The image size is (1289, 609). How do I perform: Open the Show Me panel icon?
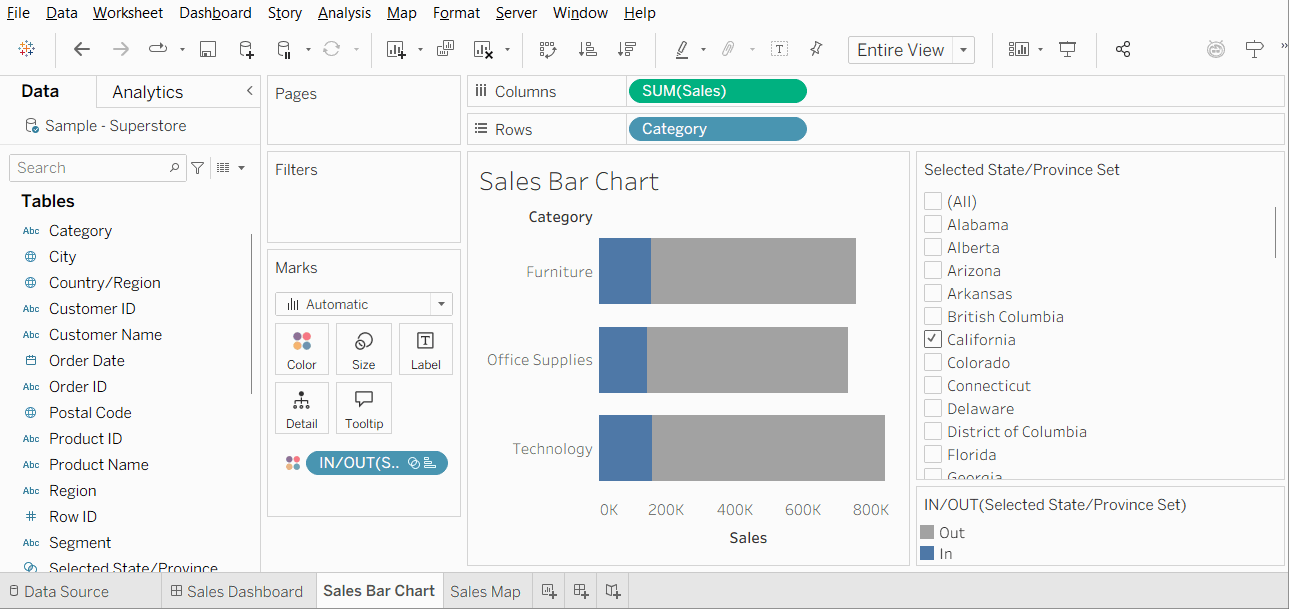(x=1255, y=49)
